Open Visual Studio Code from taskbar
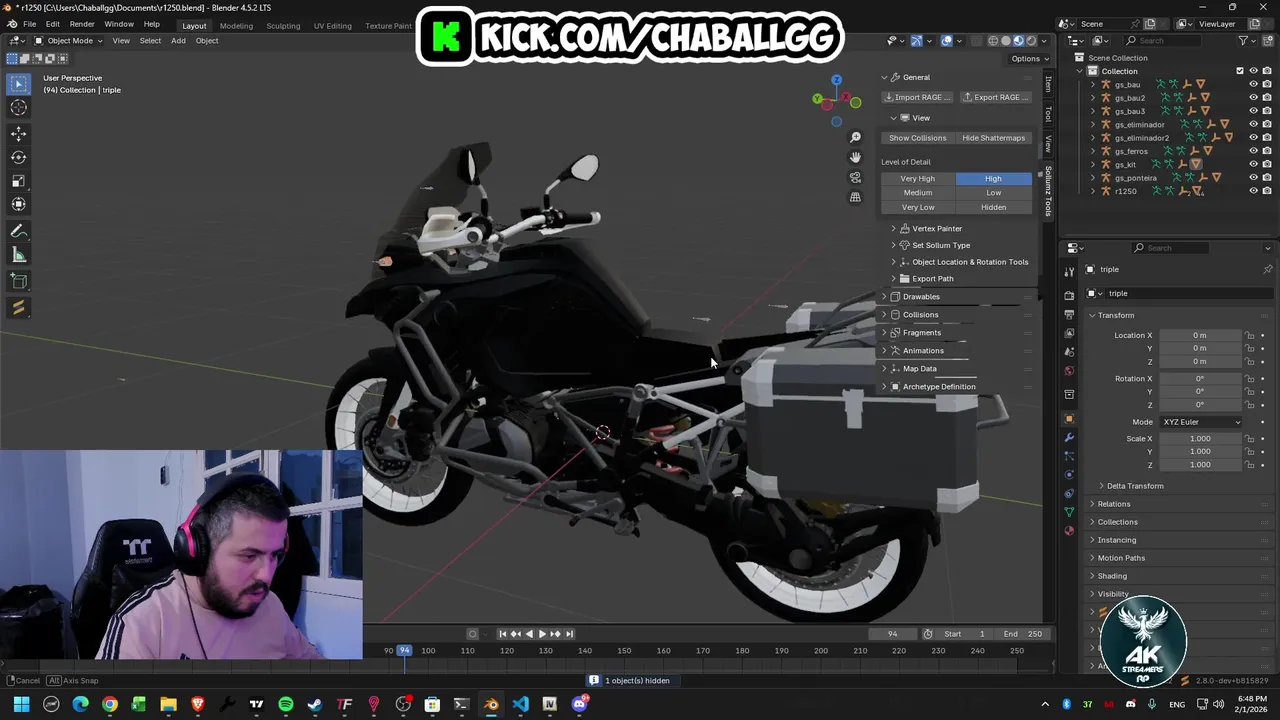Image resolution: width=1280 pixels, height=720 pixels. click(x=520, y=705)
